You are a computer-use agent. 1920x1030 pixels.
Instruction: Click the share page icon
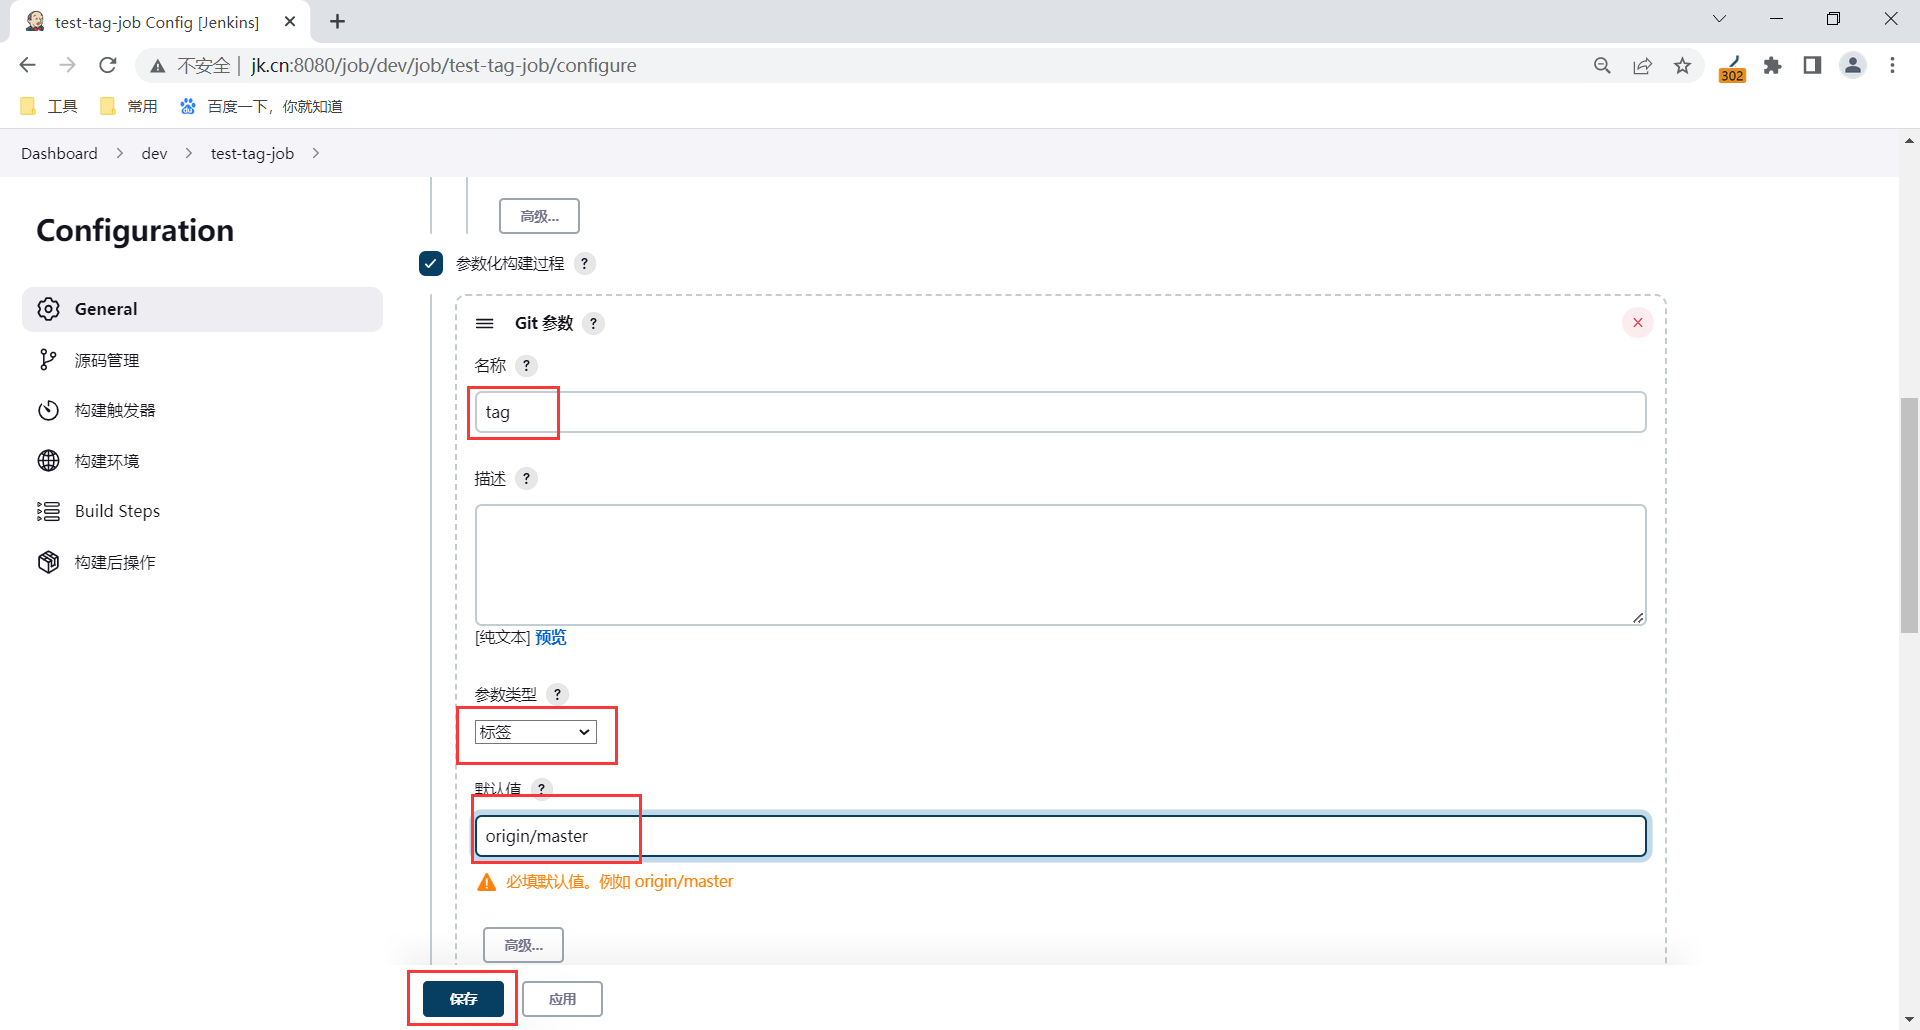(1642, 65)
